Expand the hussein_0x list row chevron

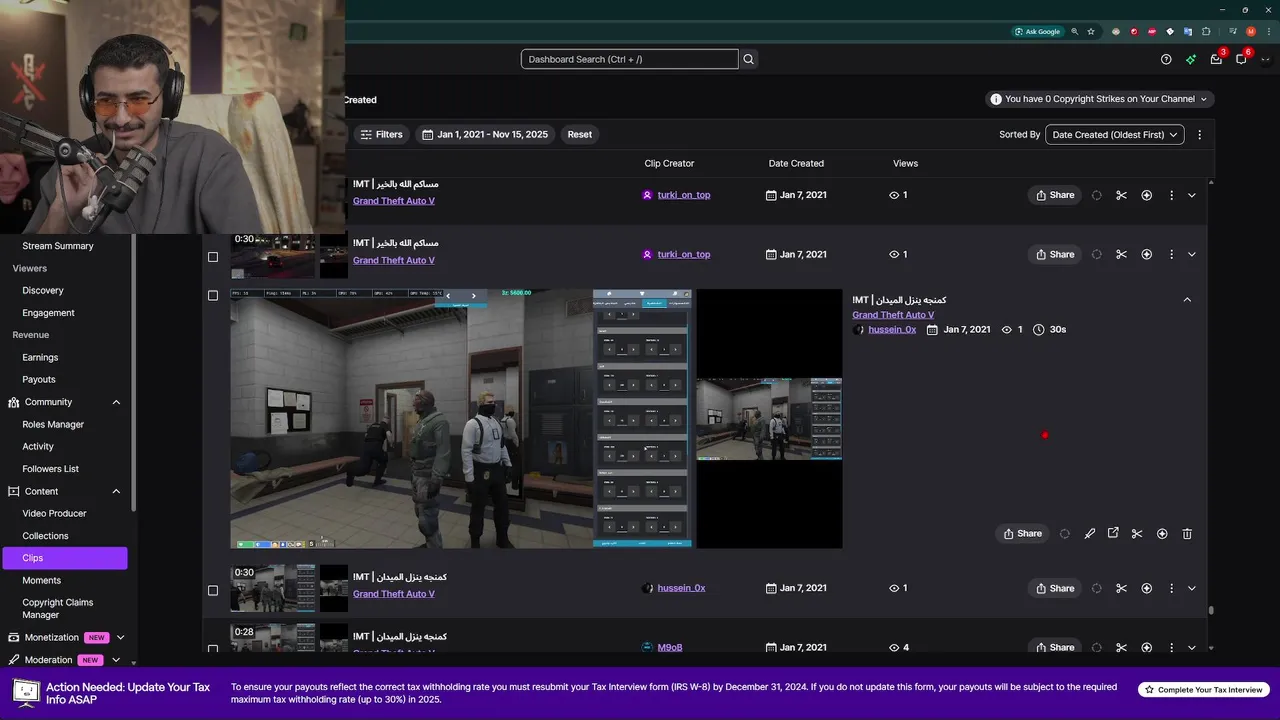pyautogui.click(x=1191, y=588)
